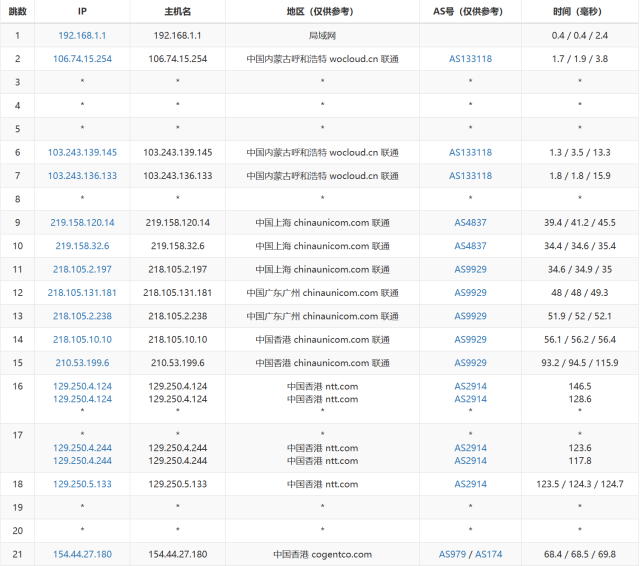Open the AS174 link in hop 21

pyautogui.click(x=489, y=554)
